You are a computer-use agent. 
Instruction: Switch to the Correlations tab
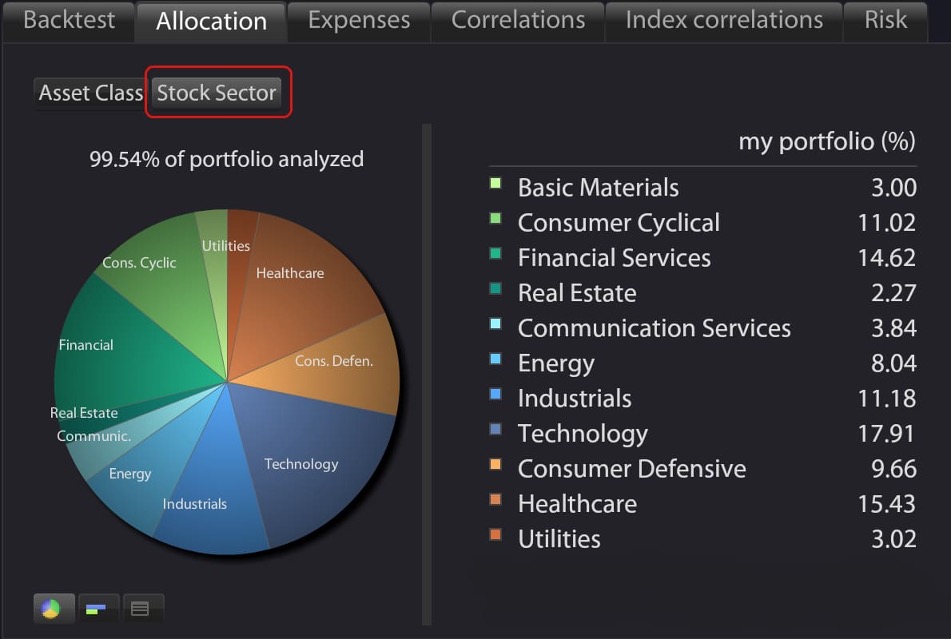(x=518, y=21)
